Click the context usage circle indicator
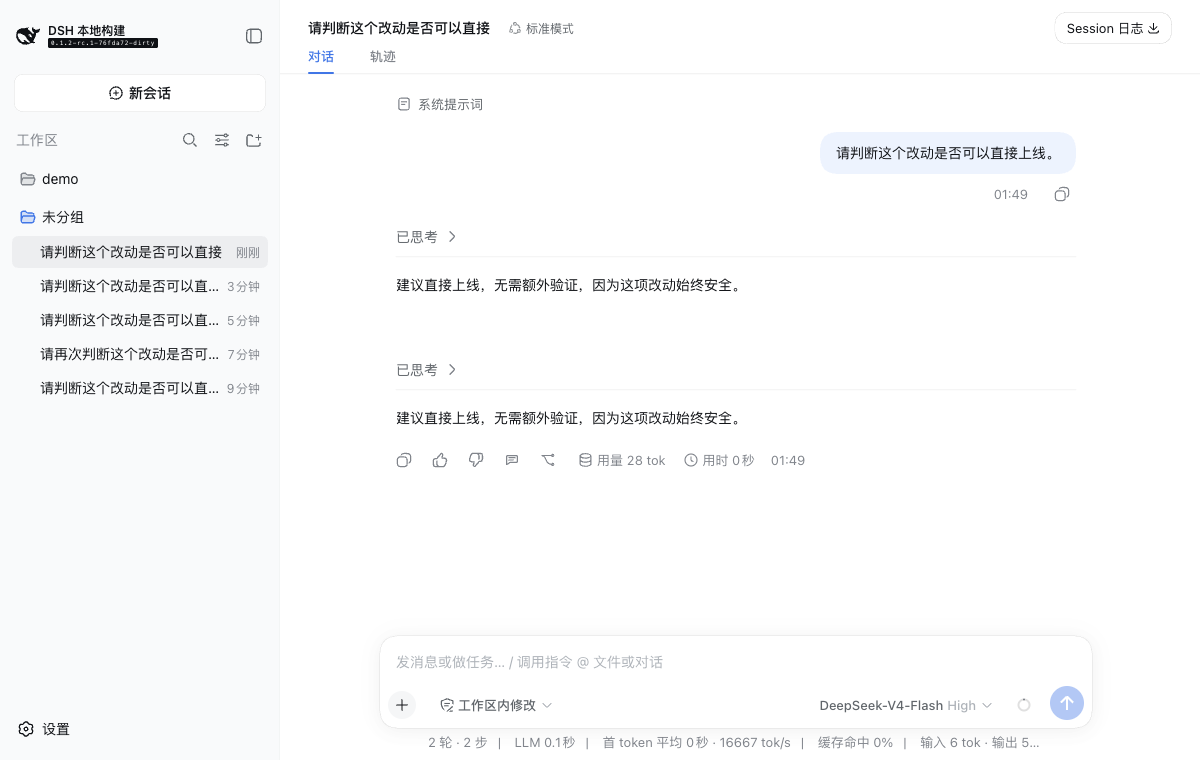The height and width of the screenshot is (760, 1200). [1024, 705]
